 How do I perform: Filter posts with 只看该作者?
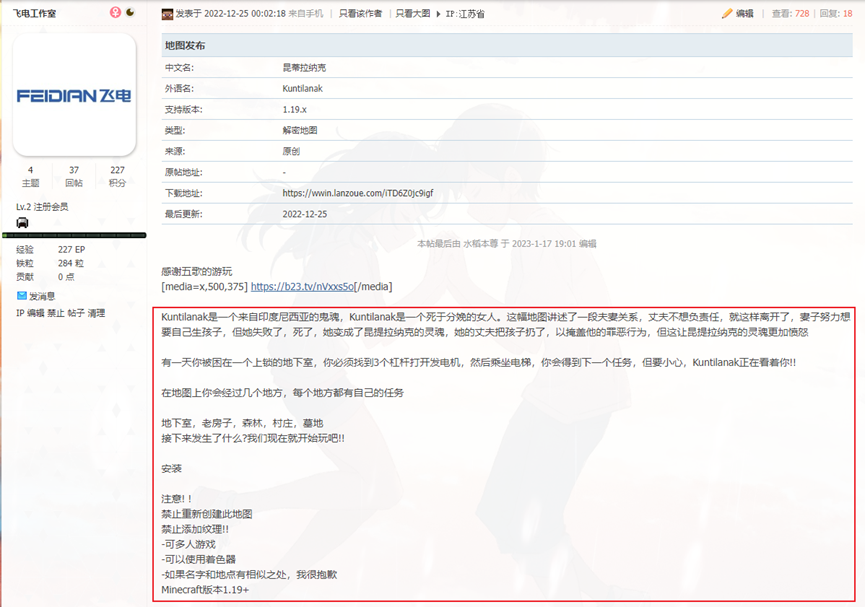[x=360, y=13]
